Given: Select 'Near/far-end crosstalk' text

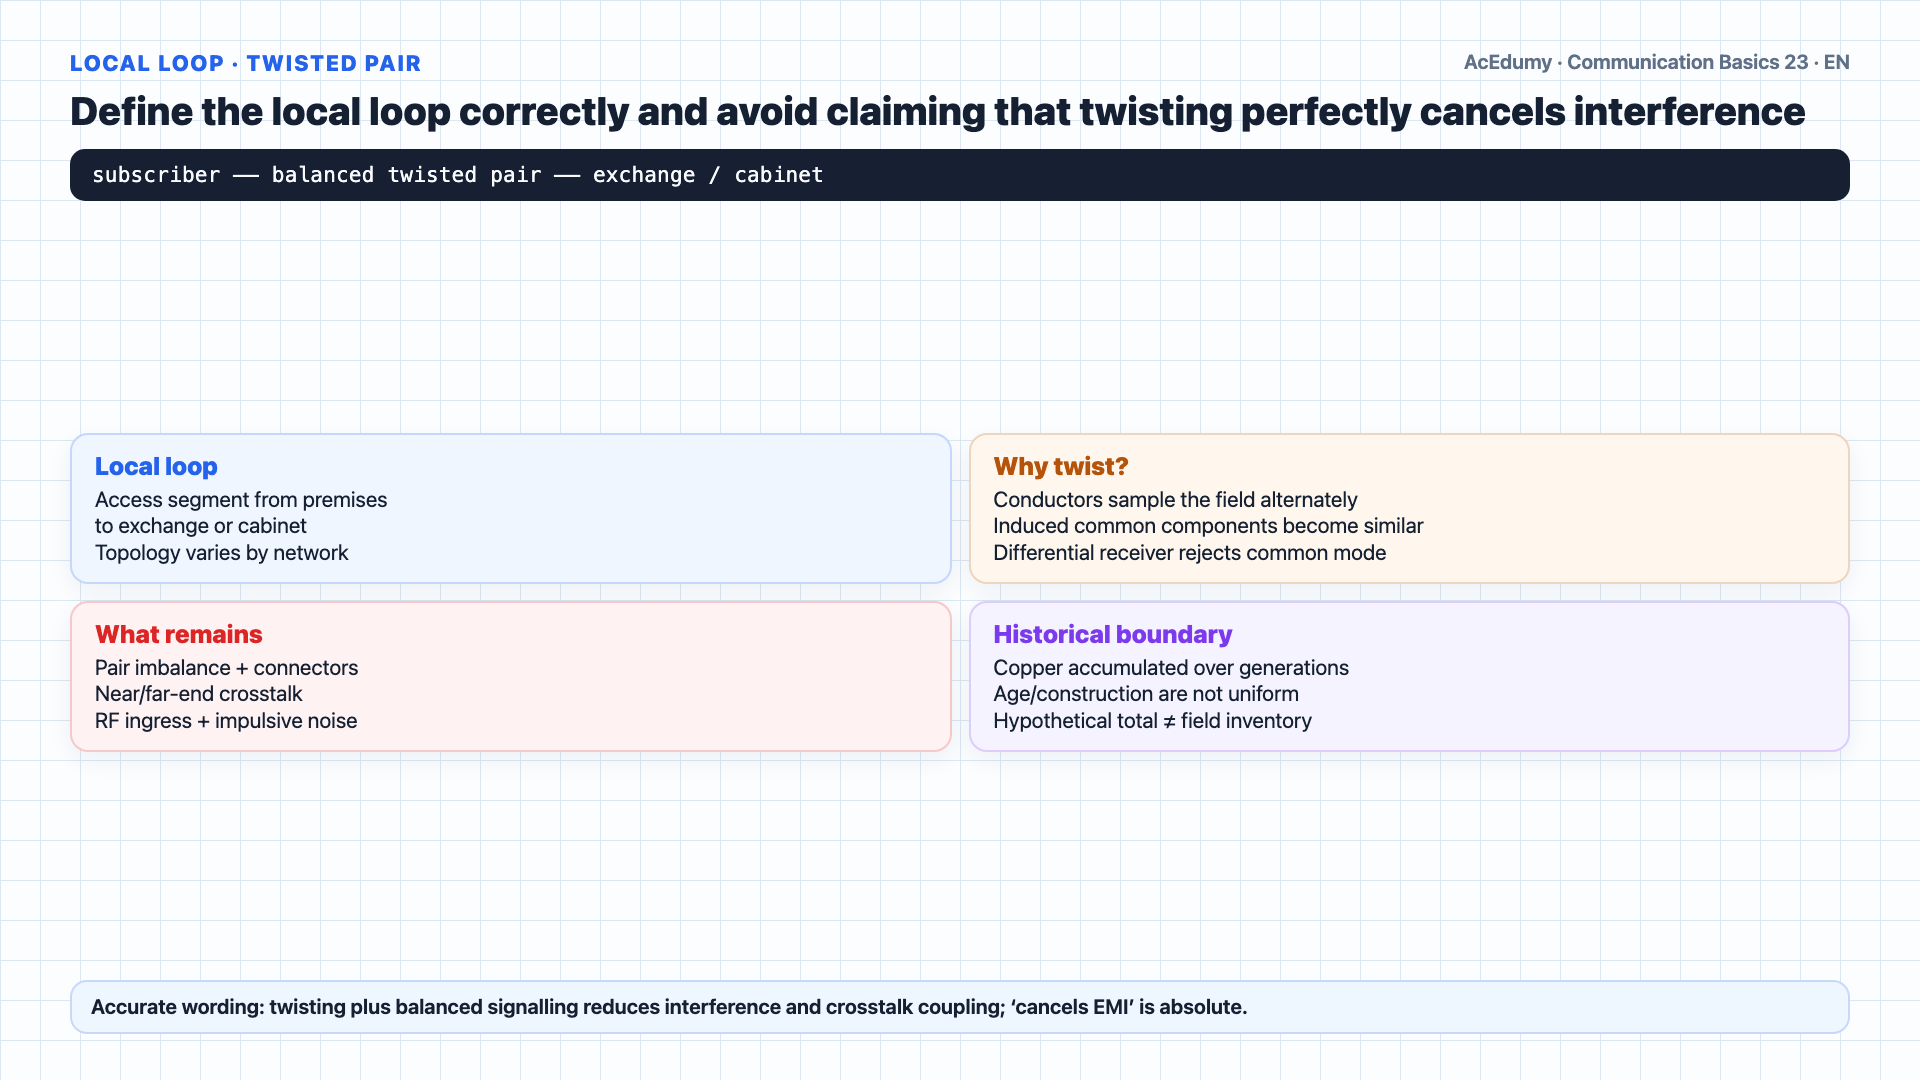Looking at the screenshot, I should click(x=198, y=694).
